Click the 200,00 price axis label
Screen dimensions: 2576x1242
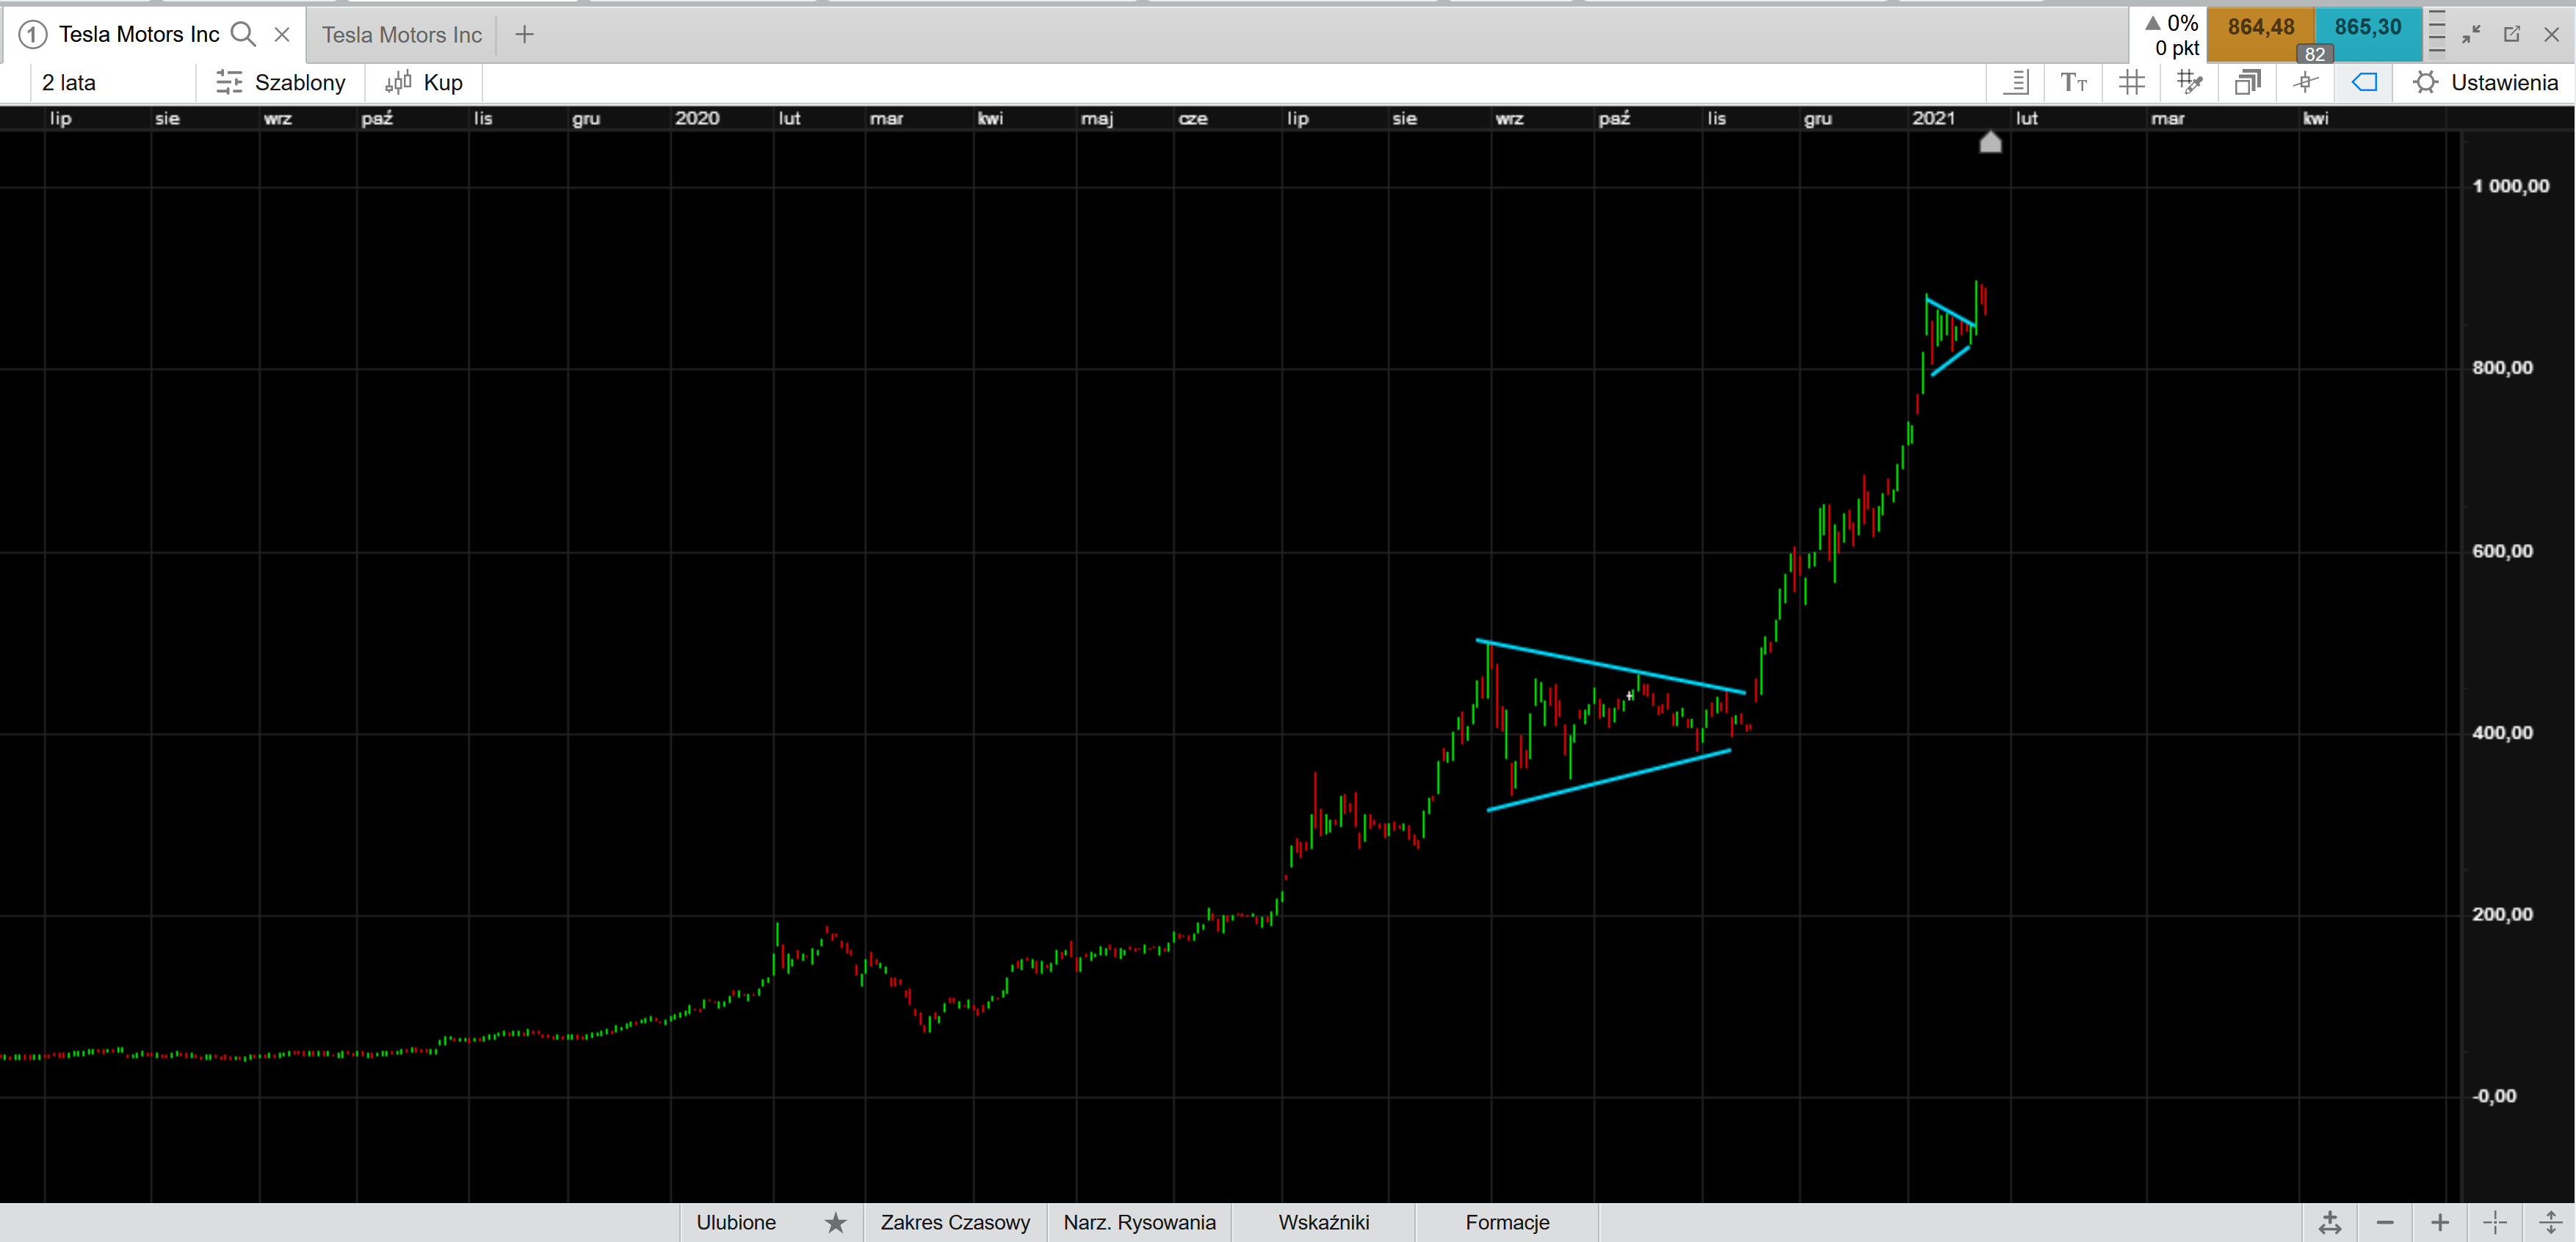point(2502,914)
